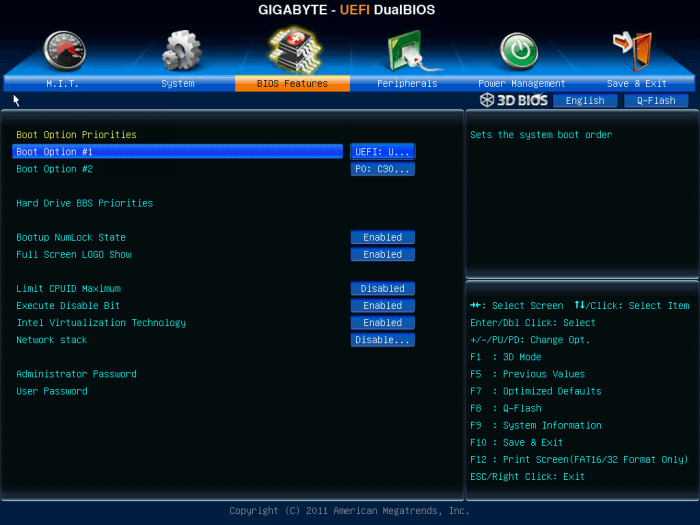Click the M.I.T. speedometer gauge icon
This screenshot has width=700, height=525.
click(x=64, y=50)
